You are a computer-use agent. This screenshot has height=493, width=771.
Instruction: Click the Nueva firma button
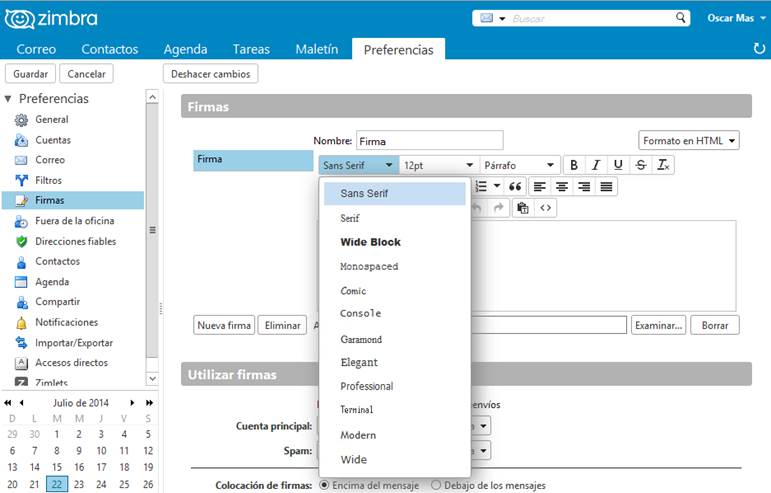[x=224, y=325]
